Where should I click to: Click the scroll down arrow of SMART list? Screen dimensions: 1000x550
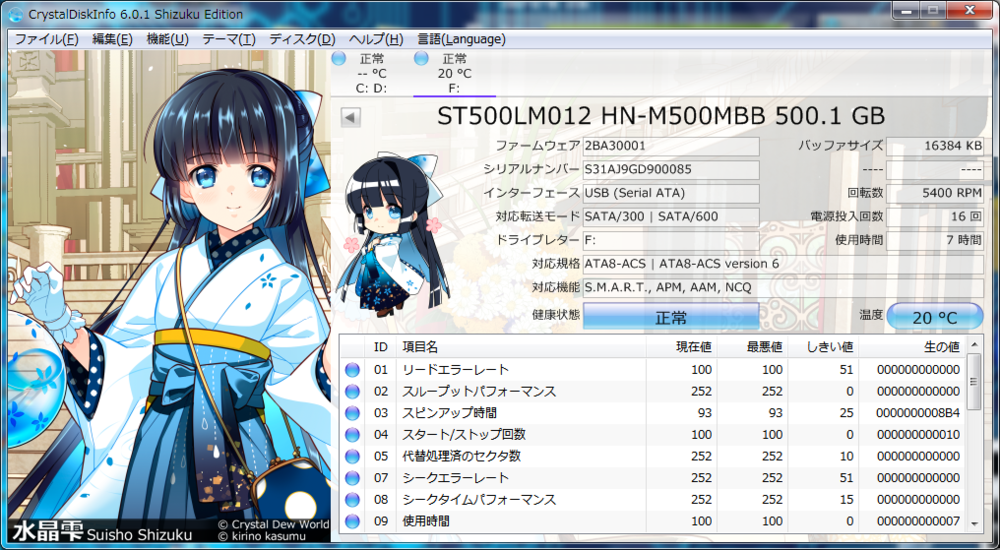[973, 523]
